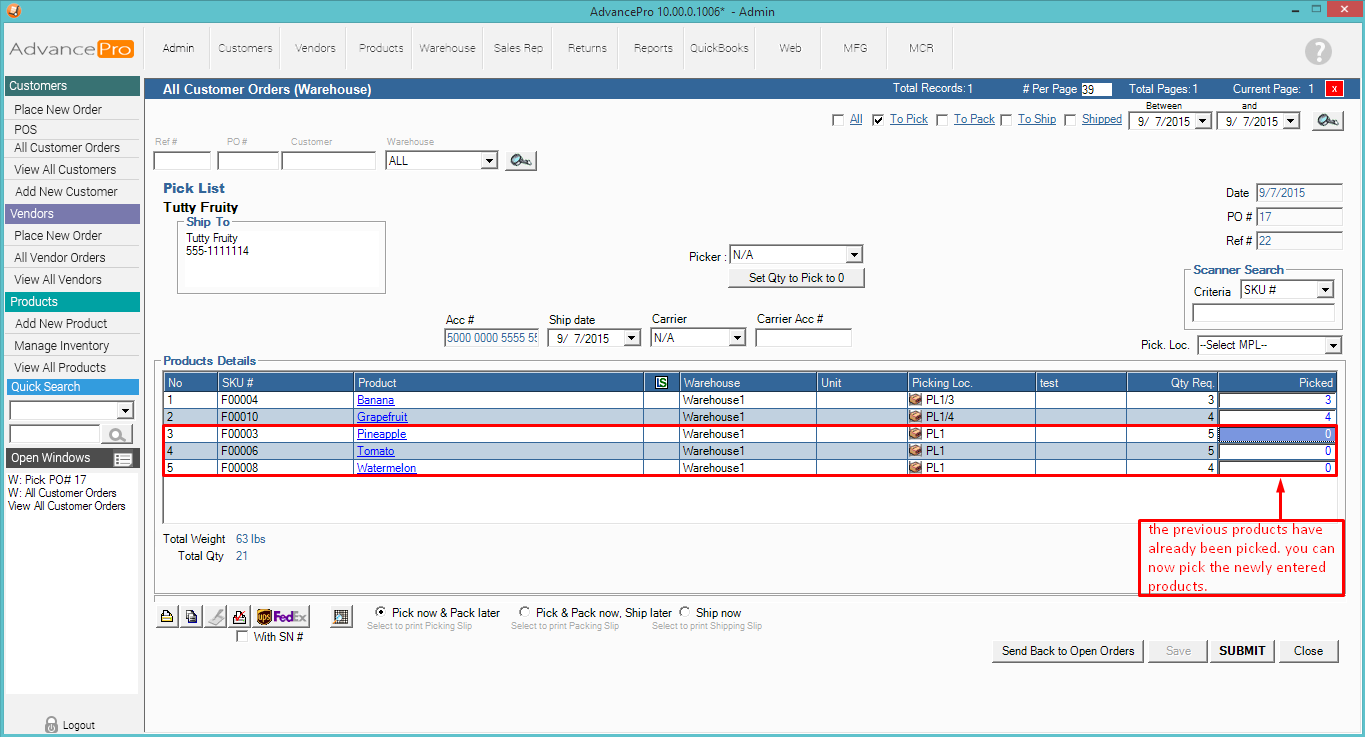Enable the With SN # checkbox
The width and height of the screenshot is (1365, 737).
pos(241,637)
